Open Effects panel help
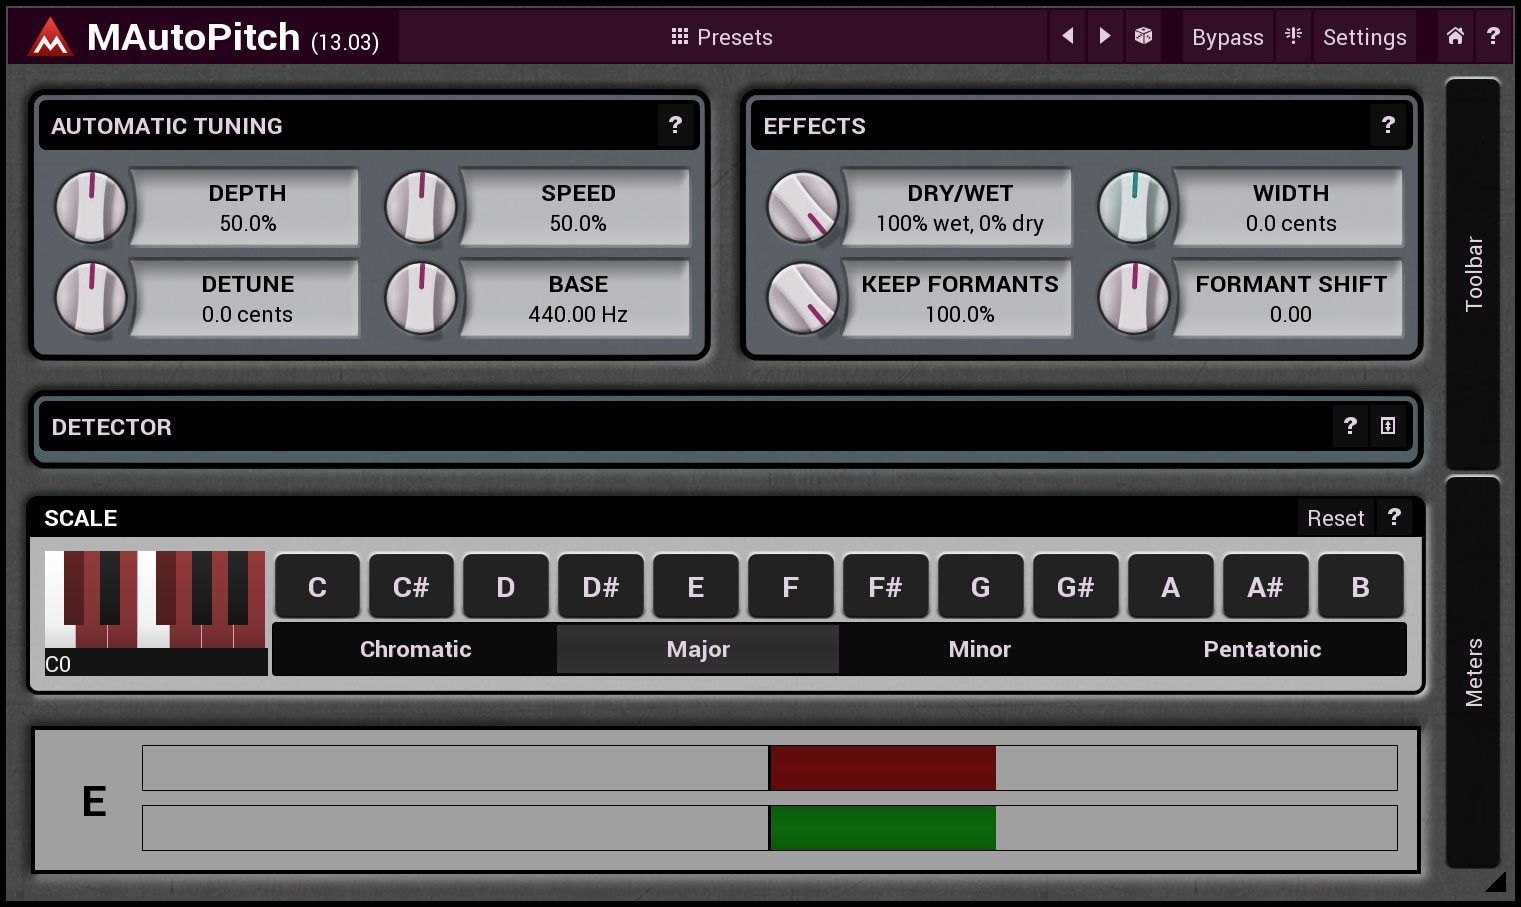Screen dimensions: 1521x907 pyautogui.click(x=1388, y=125)
